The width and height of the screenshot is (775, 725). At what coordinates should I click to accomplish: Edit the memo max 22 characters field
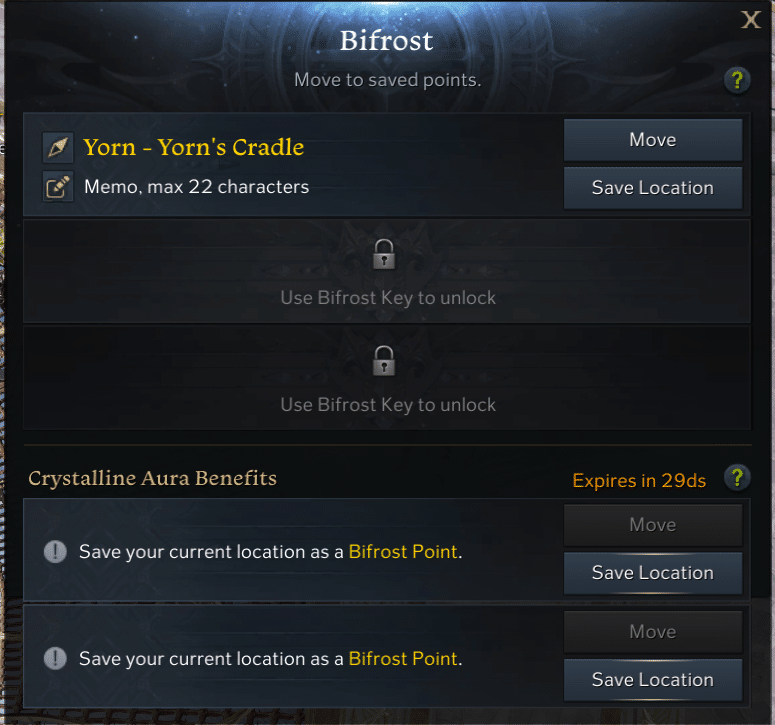pos(196,187)
